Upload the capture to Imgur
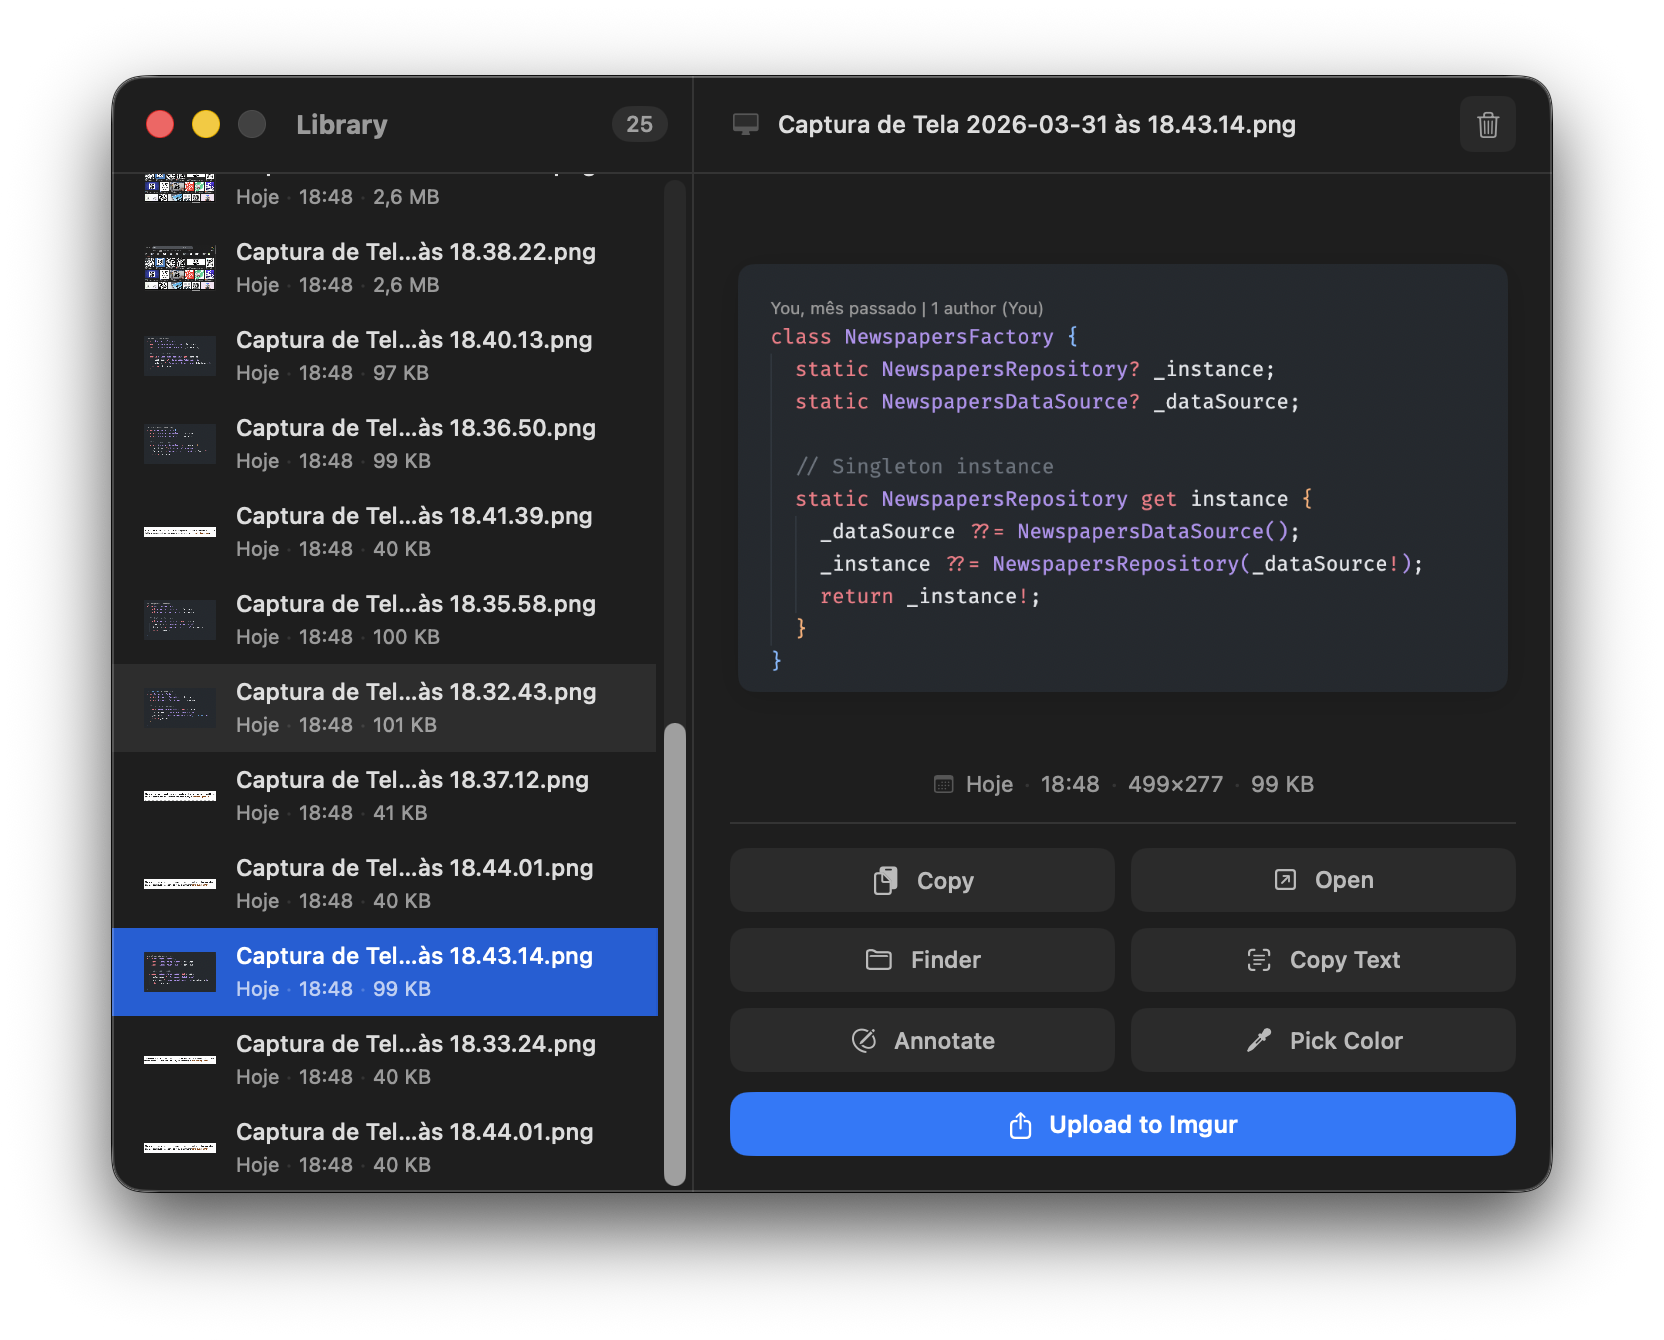Screen dimensions: 1664x1340 tap(1122, 1124)
